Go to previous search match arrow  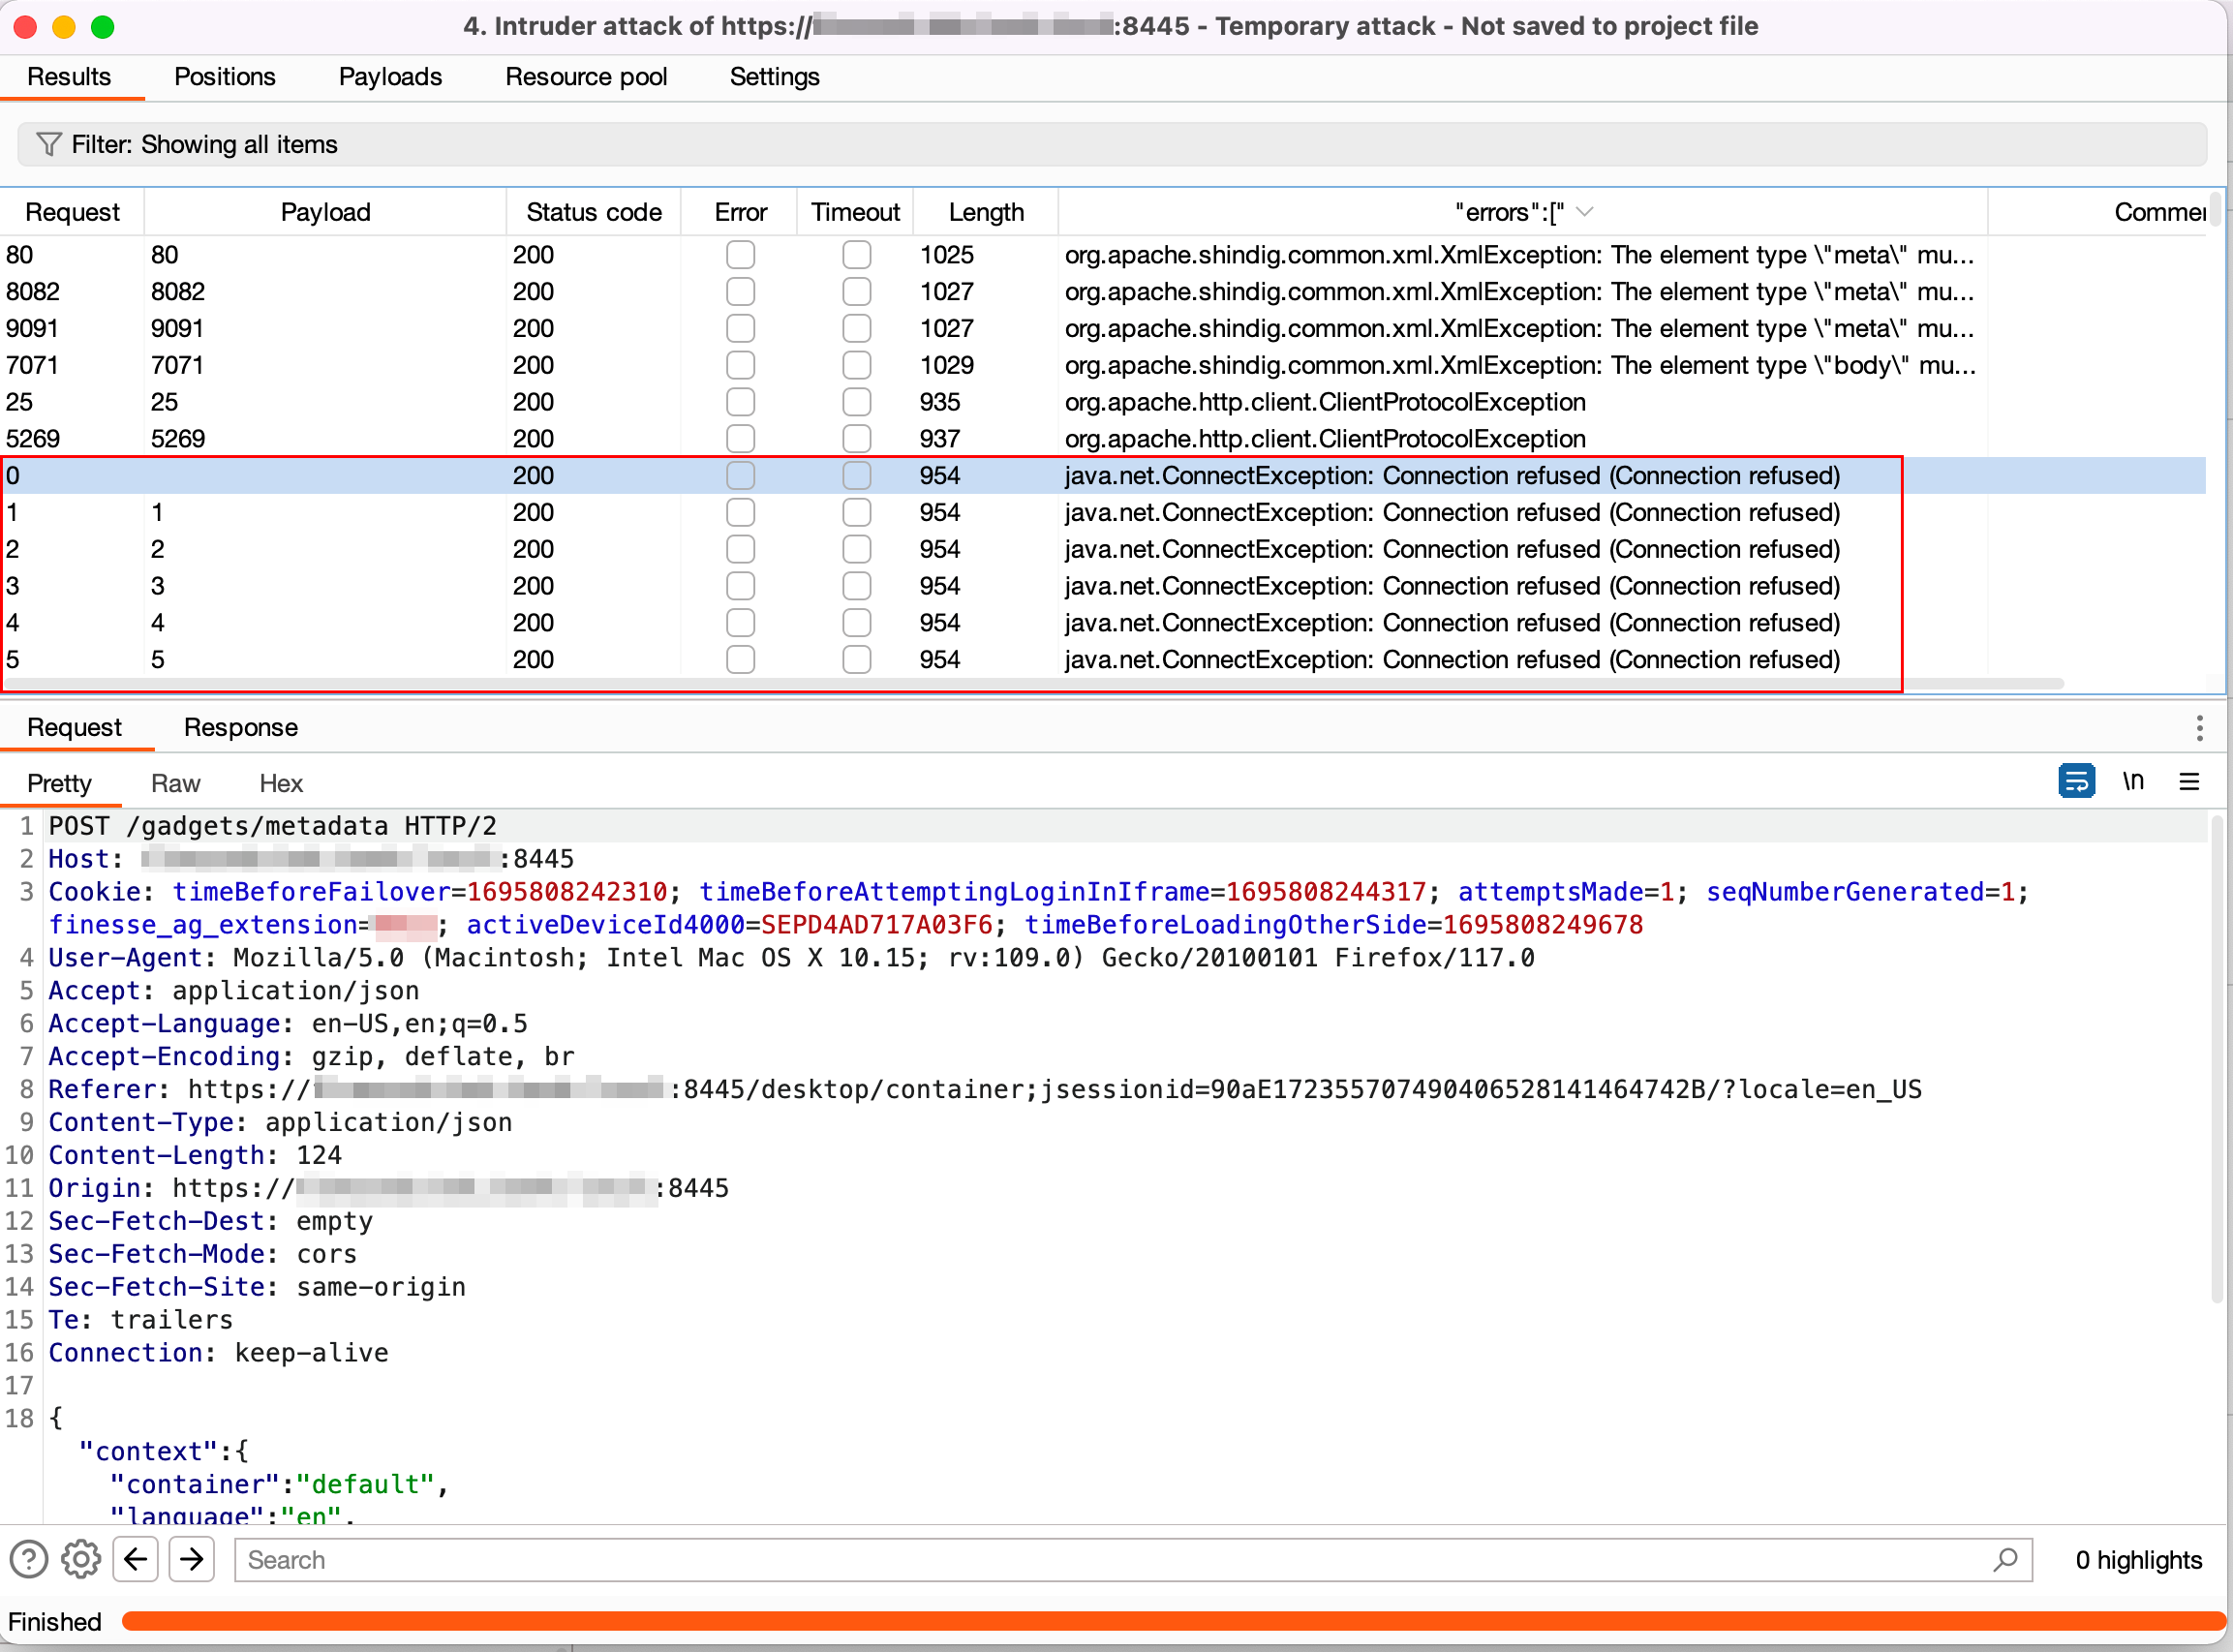pyautogui.click(x=136, y=1559)
